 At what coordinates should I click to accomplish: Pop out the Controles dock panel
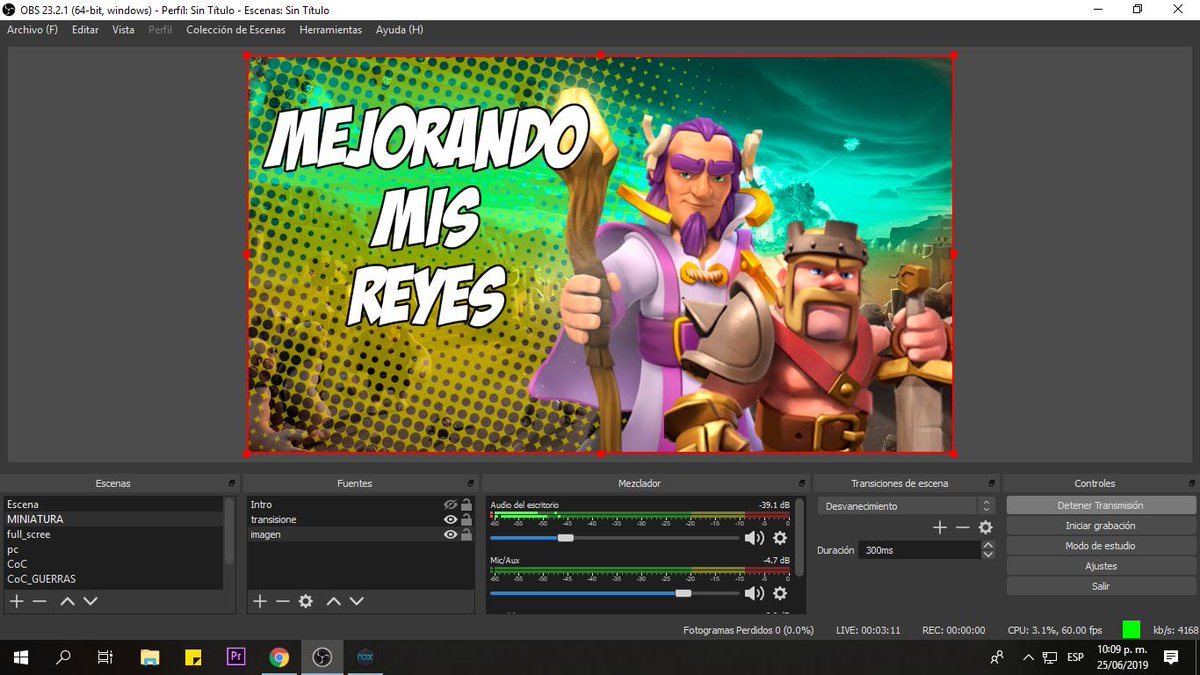[1190, 483]
